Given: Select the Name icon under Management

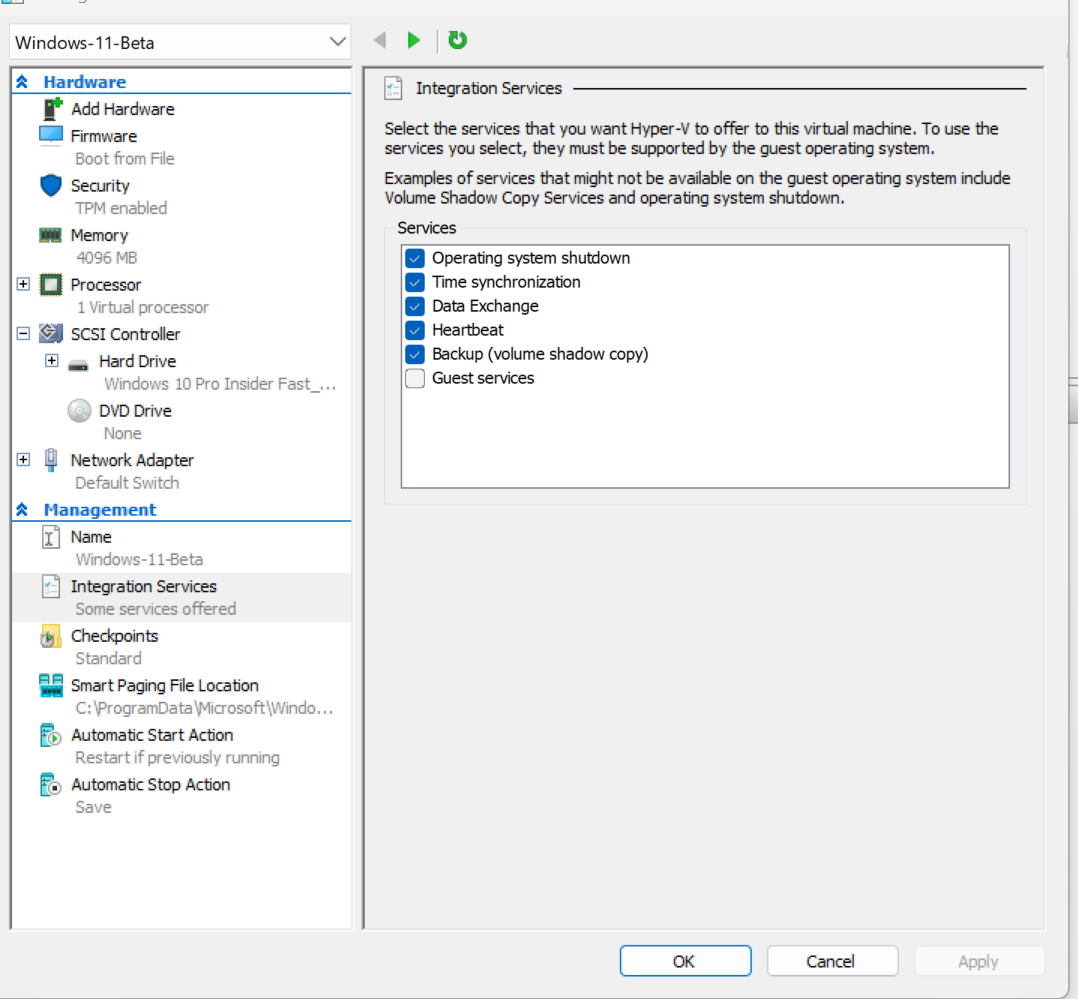Looking at the screenshot, I should pyautogui.click(x=50, y=537).
